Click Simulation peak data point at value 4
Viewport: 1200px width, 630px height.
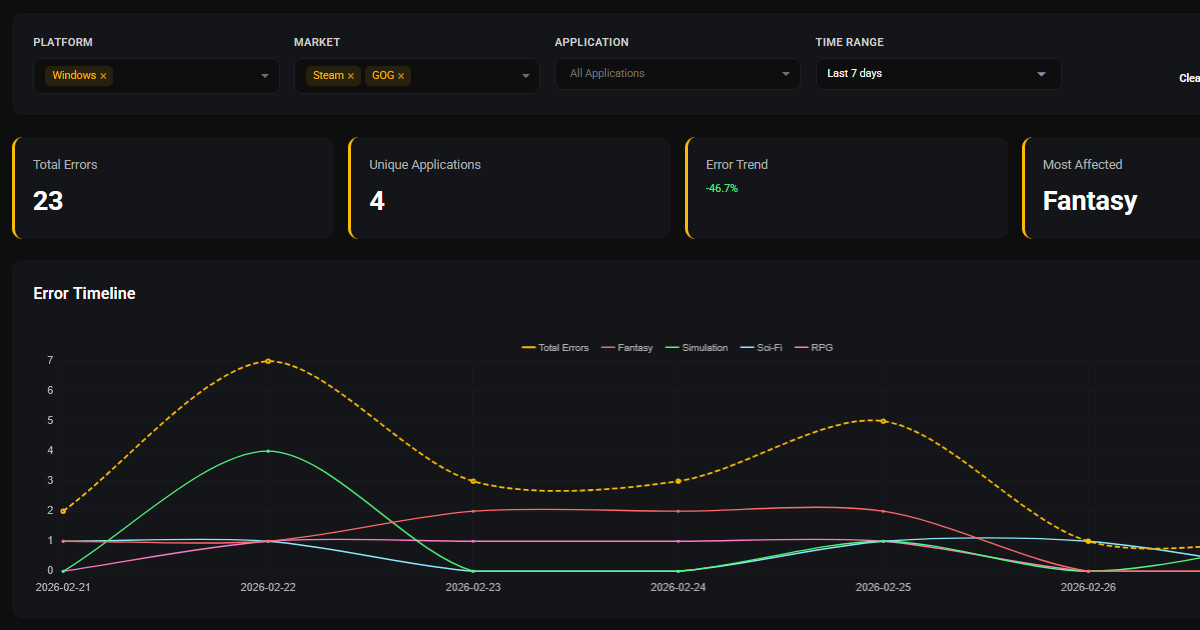(268, 451)
